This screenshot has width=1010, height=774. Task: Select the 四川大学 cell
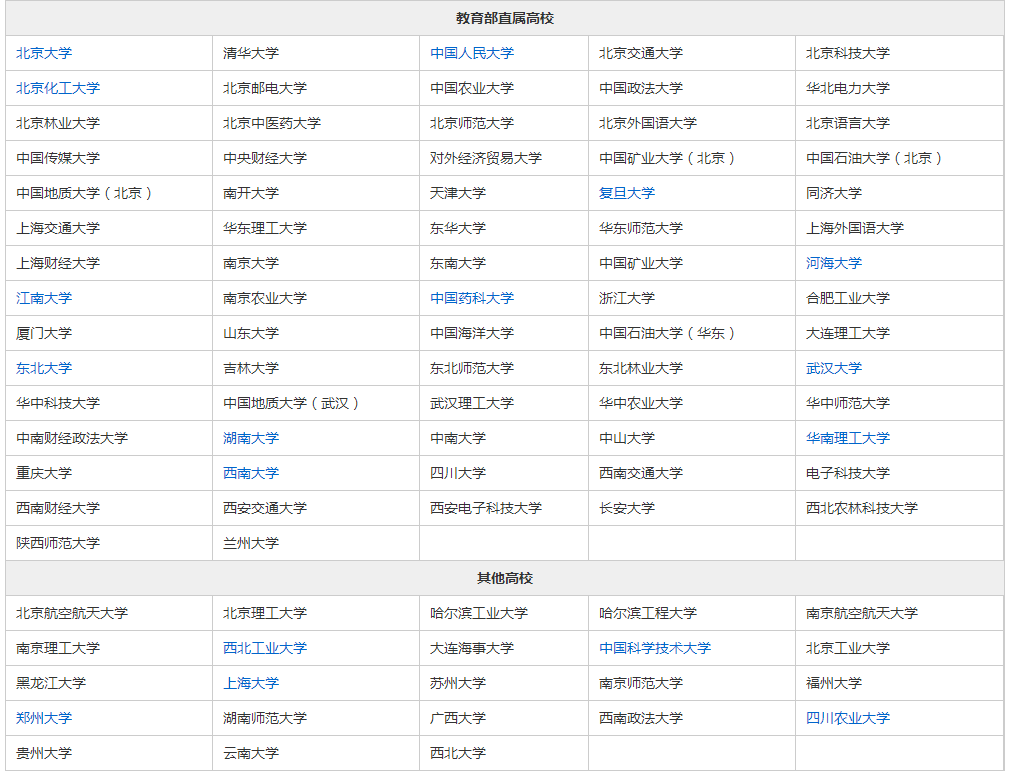coord(504,473)
